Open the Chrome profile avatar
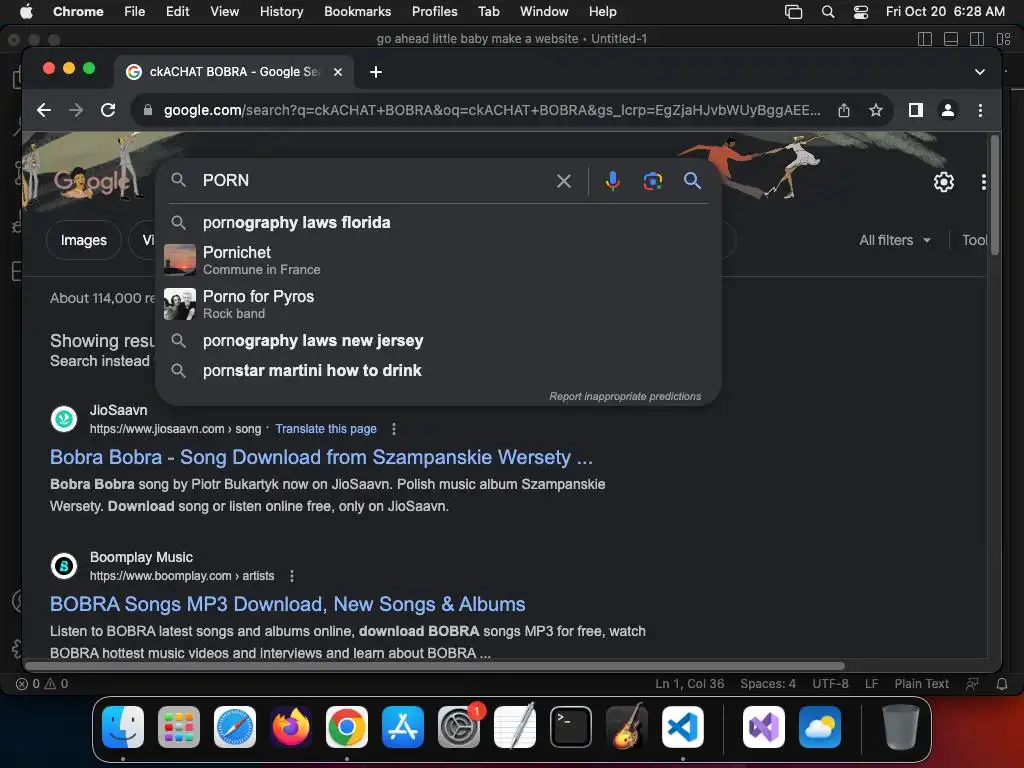Viewport: 1024px width, 768px height. 948,110
